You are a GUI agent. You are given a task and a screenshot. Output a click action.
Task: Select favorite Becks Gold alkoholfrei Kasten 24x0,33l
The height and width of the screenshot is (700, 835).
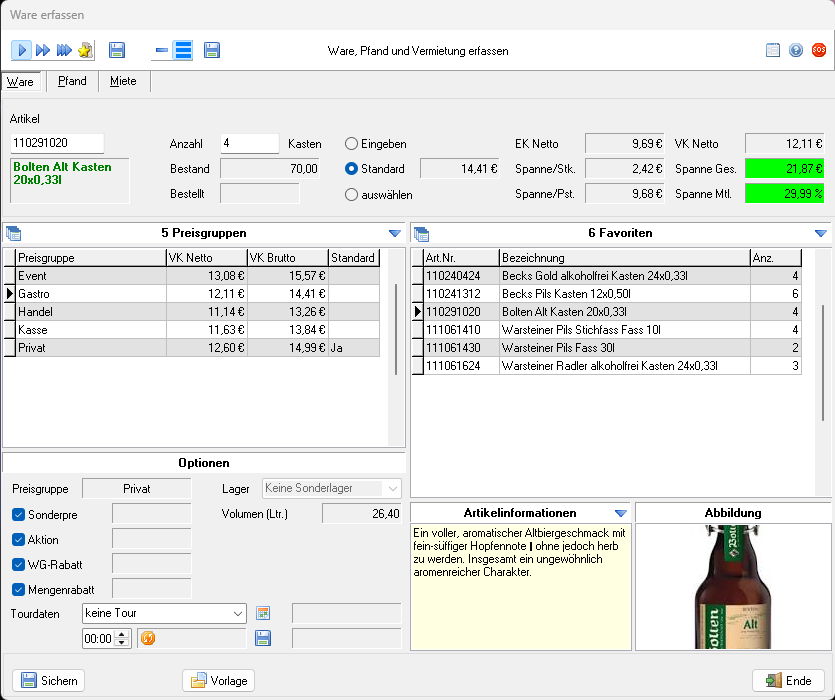pos(607,276)
